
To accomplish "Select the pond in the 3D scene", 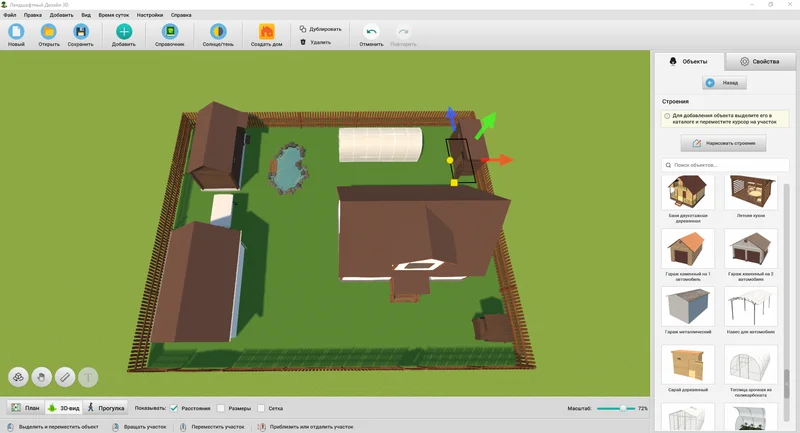I will [x=288, y=168].
